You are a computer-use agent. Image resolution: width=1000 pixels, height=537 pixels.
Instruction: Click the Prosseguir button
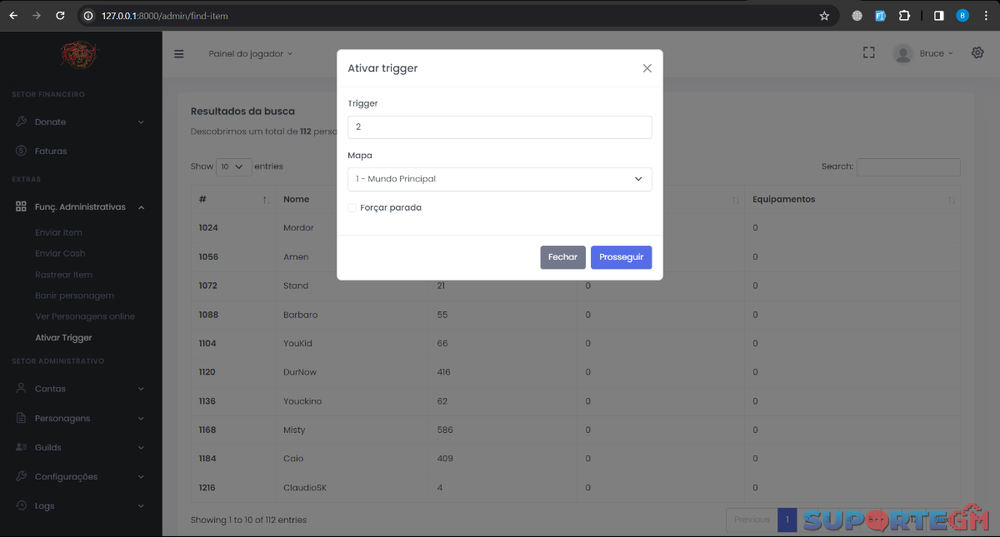pyautogui.click(x=621, y=257)
